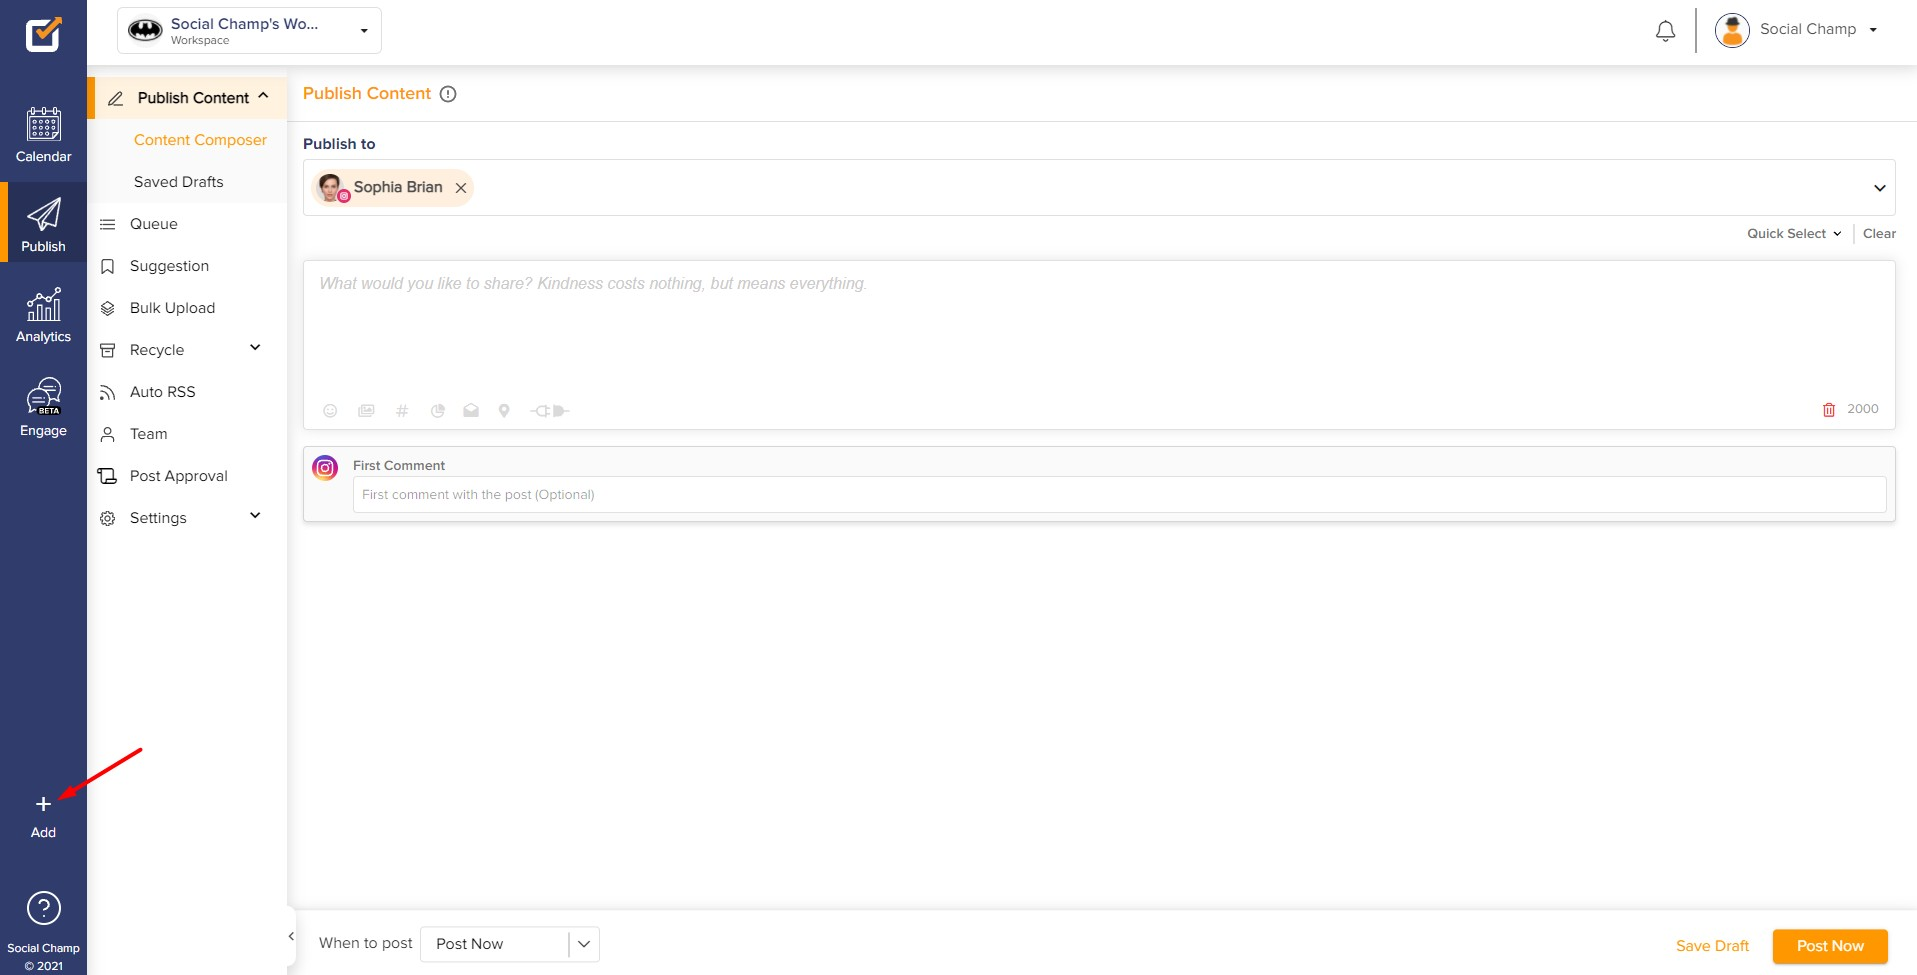
Task: Open the hashtag suggestions icon
Action: pos(402,410)
